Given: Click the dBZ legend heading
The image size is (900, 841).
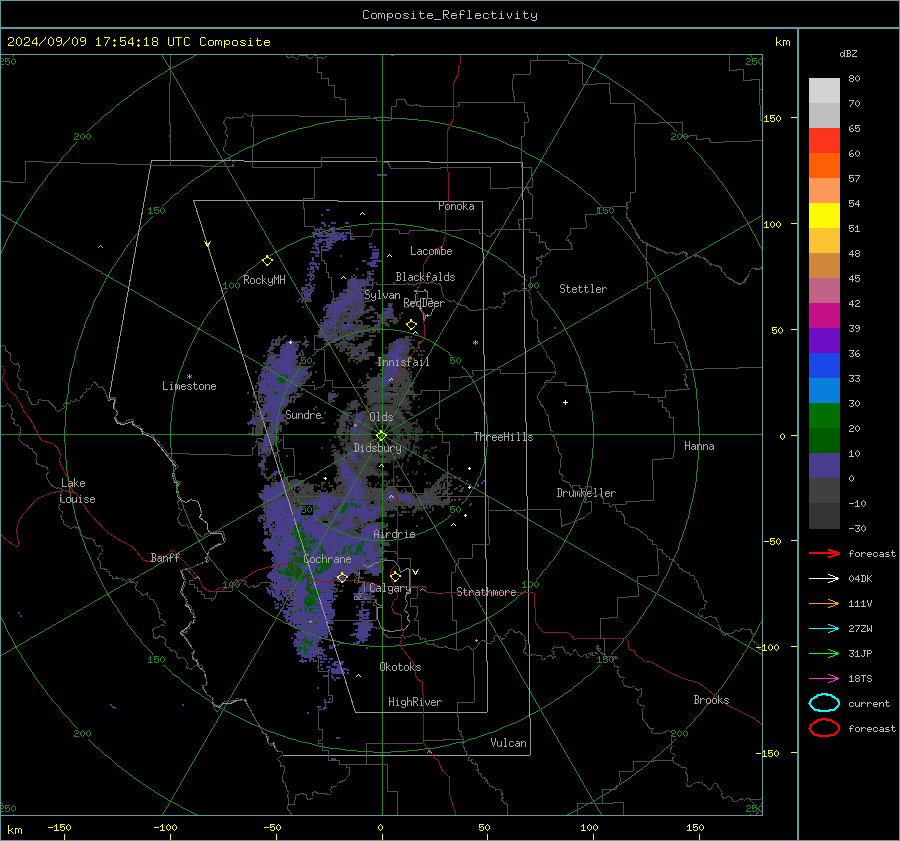Looking at the screenshot, I should click(848, 53).
